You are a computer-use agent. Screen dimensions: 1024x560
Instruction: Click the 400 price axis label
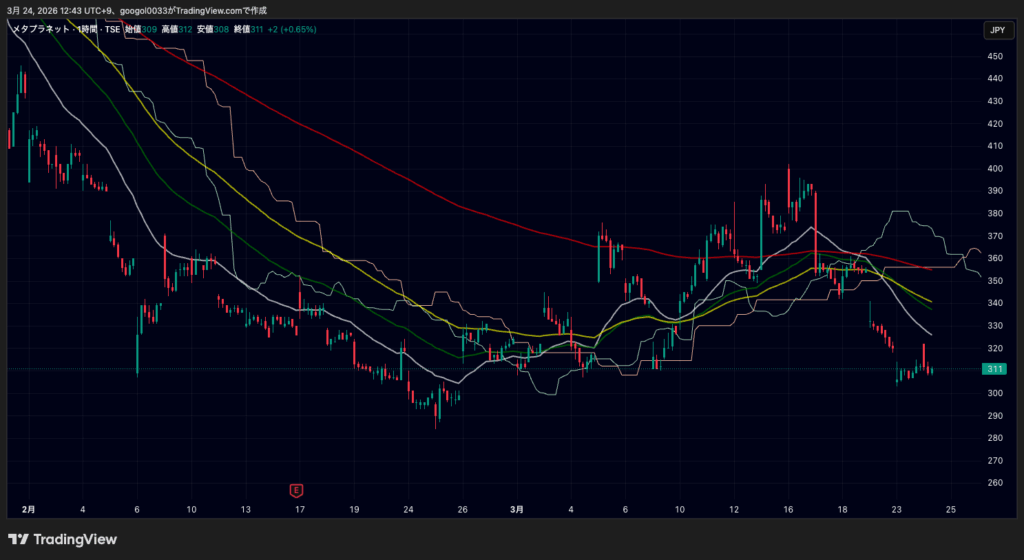click(995, 169)
